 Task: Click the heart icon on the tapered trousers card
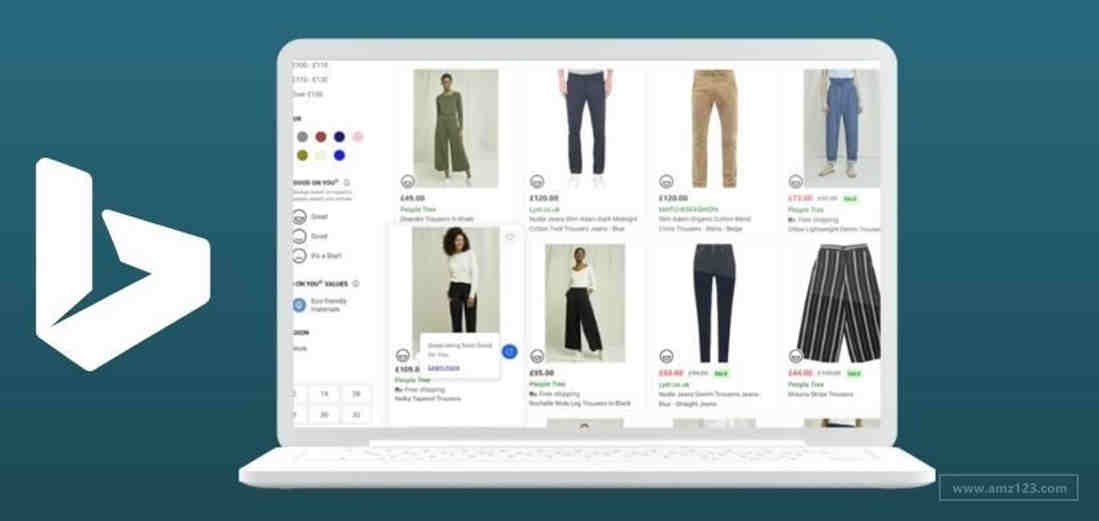click(510, 237)
